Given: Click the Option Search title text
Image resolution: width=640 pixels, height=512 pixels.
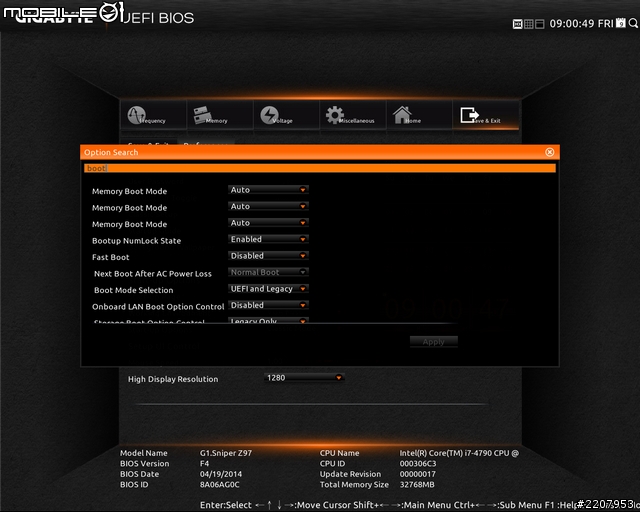Looking at the screenshot, I should tap(111, 153).
